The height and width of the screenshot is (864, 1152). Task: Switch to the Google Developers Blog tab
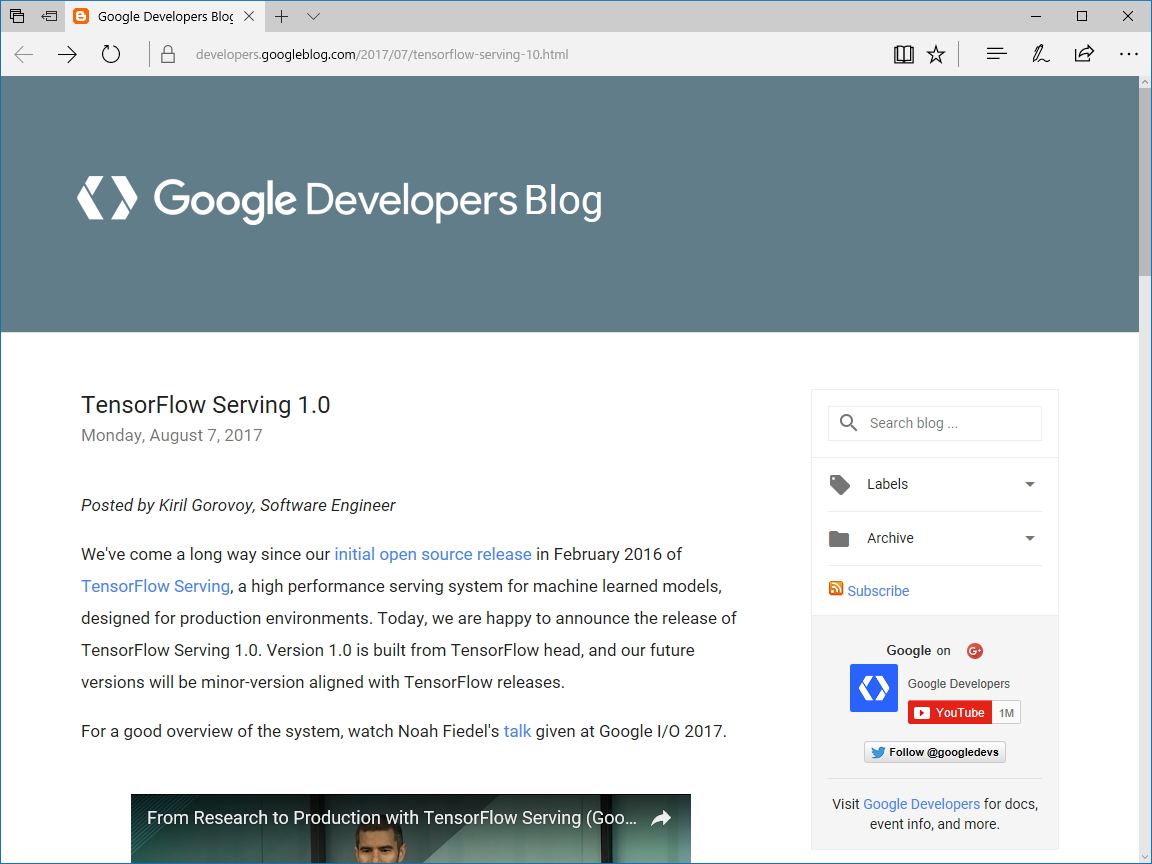click(x=160, y=16)
